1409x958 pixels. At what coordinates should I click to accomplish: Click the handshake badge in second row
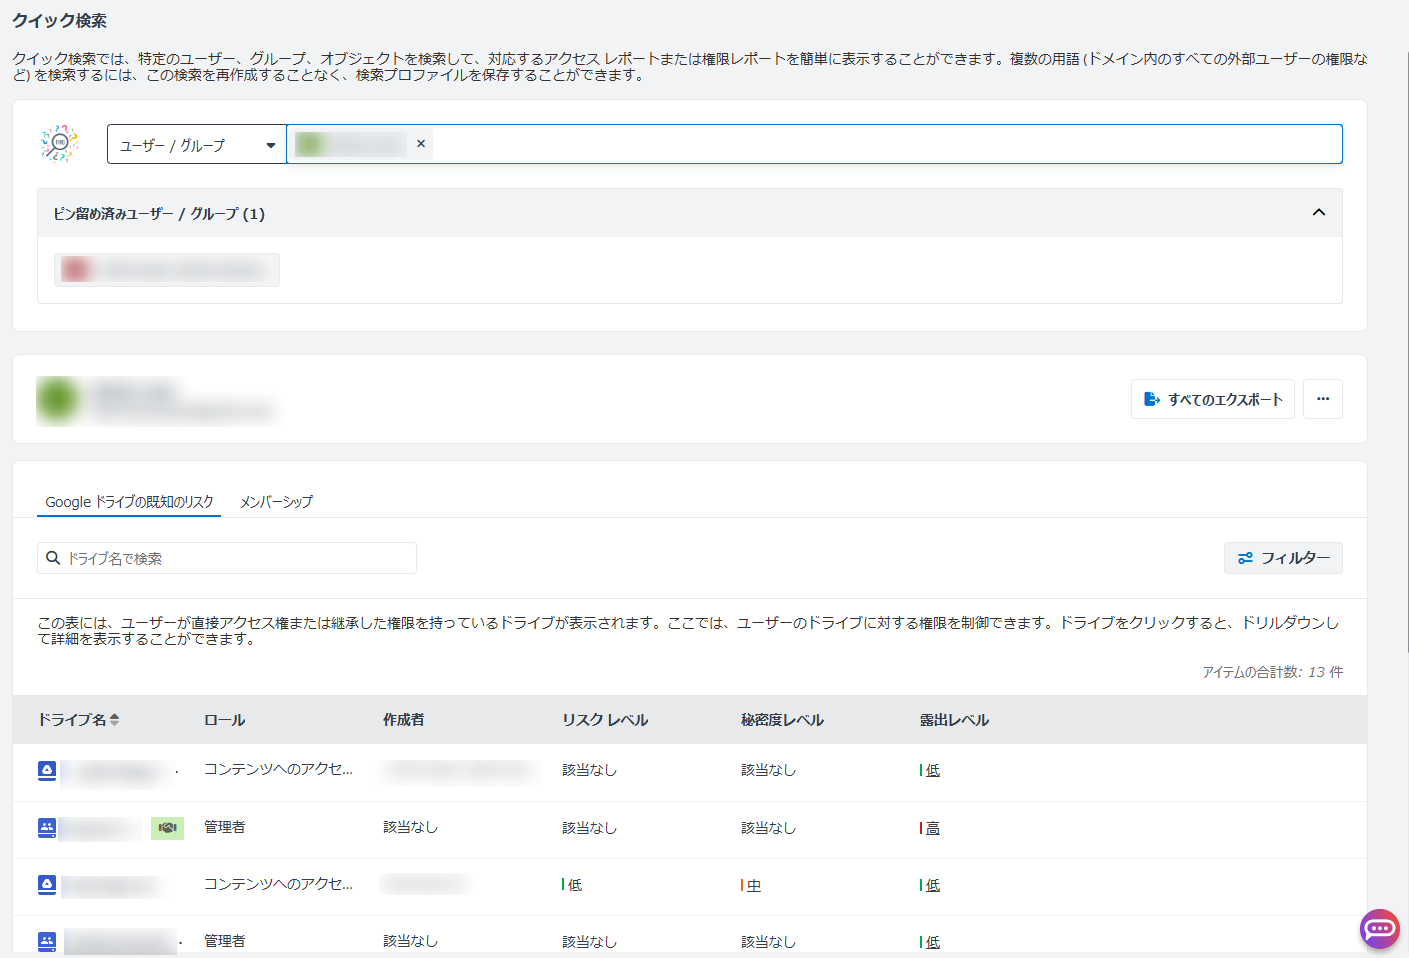[167, 828]
